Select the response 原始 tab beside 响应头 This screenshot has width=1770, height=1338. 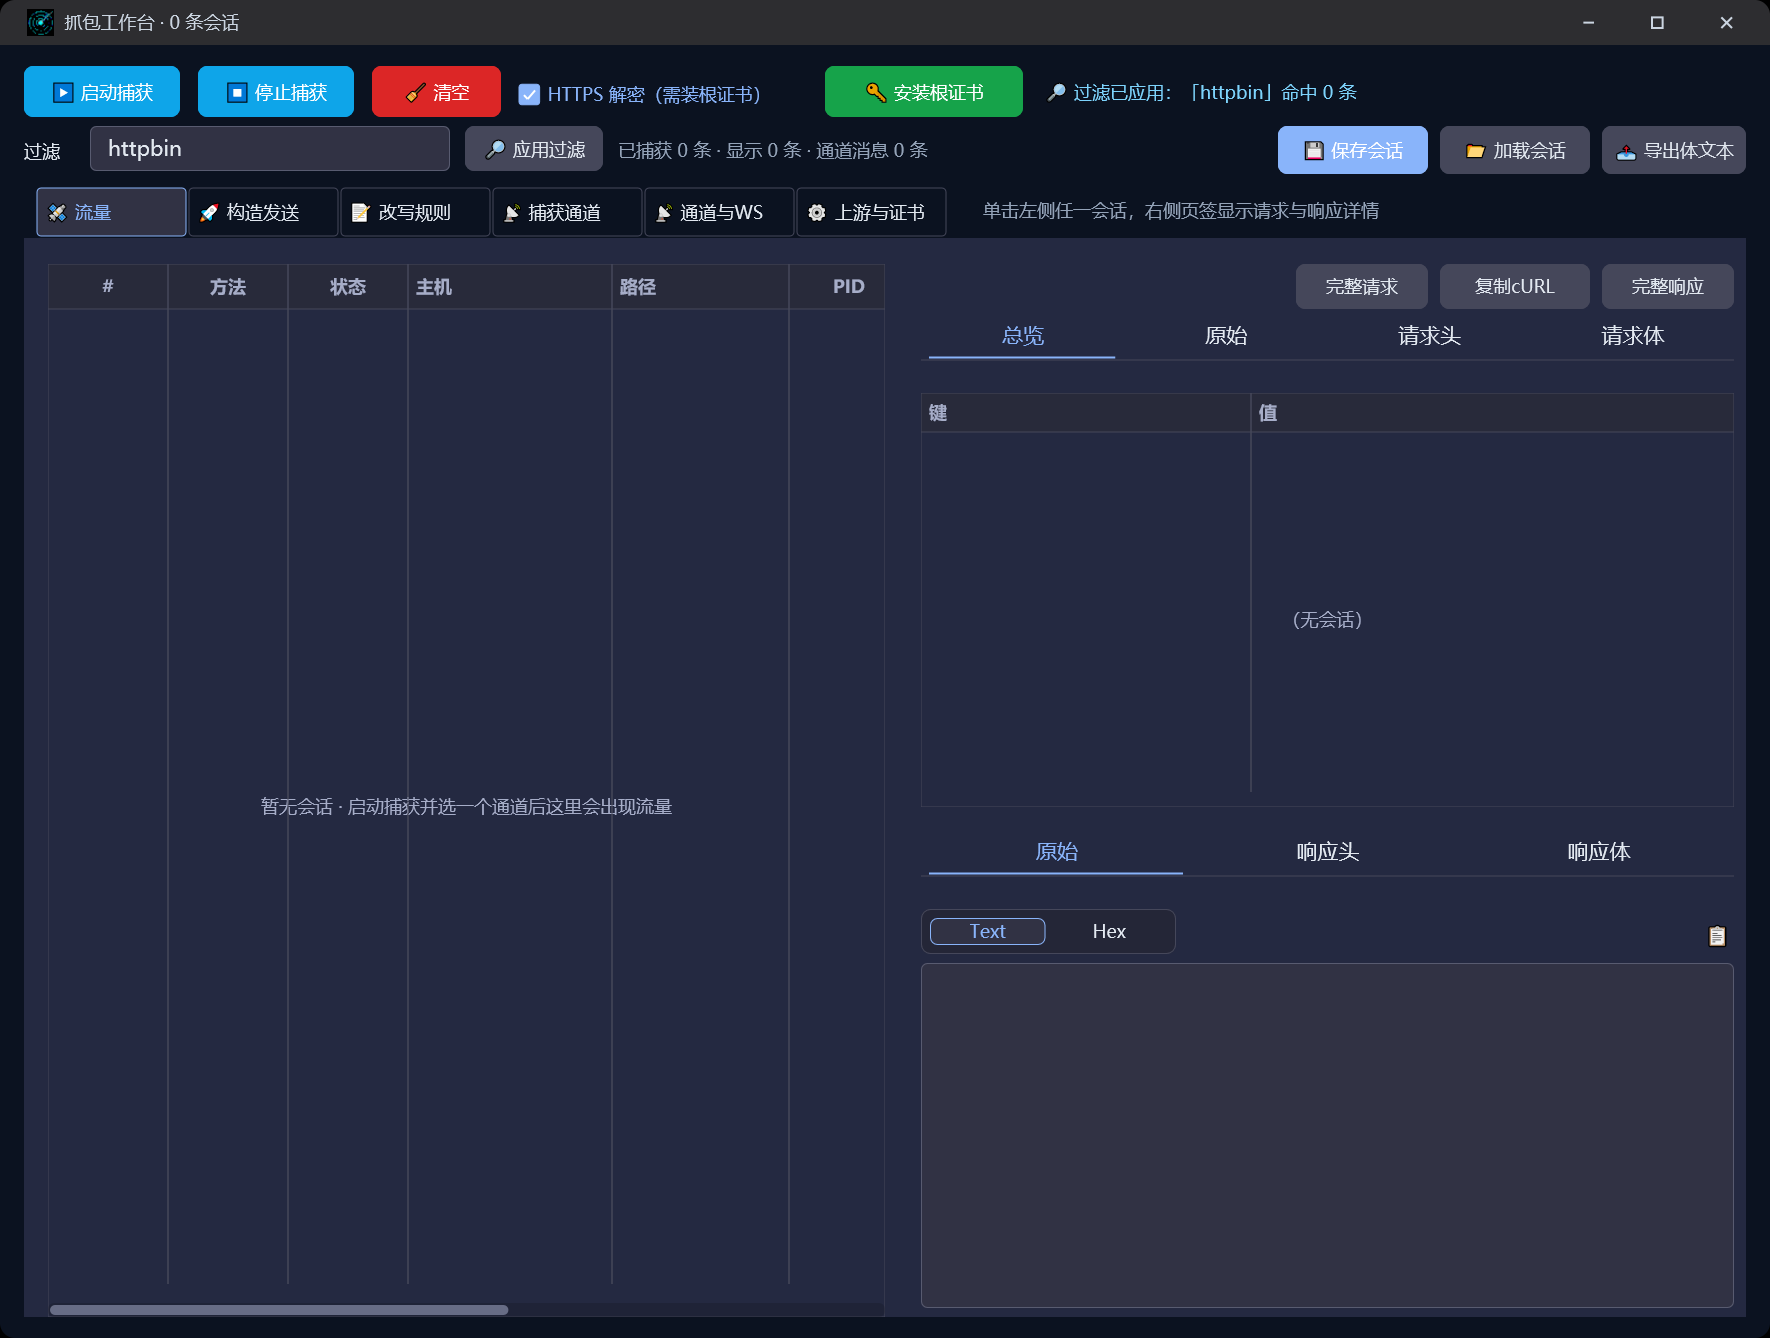pyautogui.click(x=1056, y=852)
